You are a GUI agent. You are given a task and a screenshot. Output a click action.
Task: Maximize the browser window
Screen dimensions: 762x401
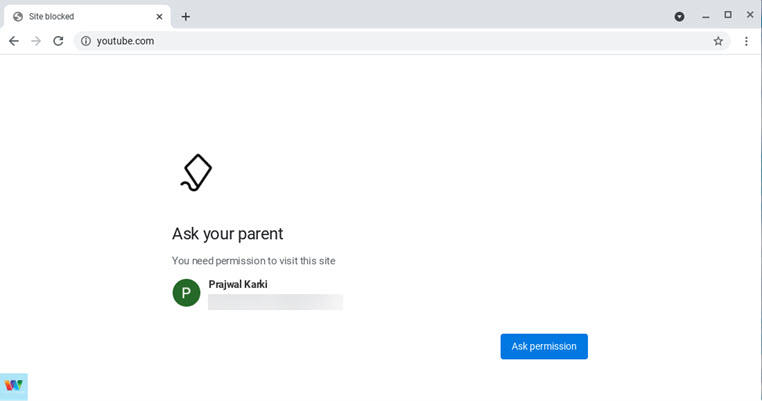[727, 15]
